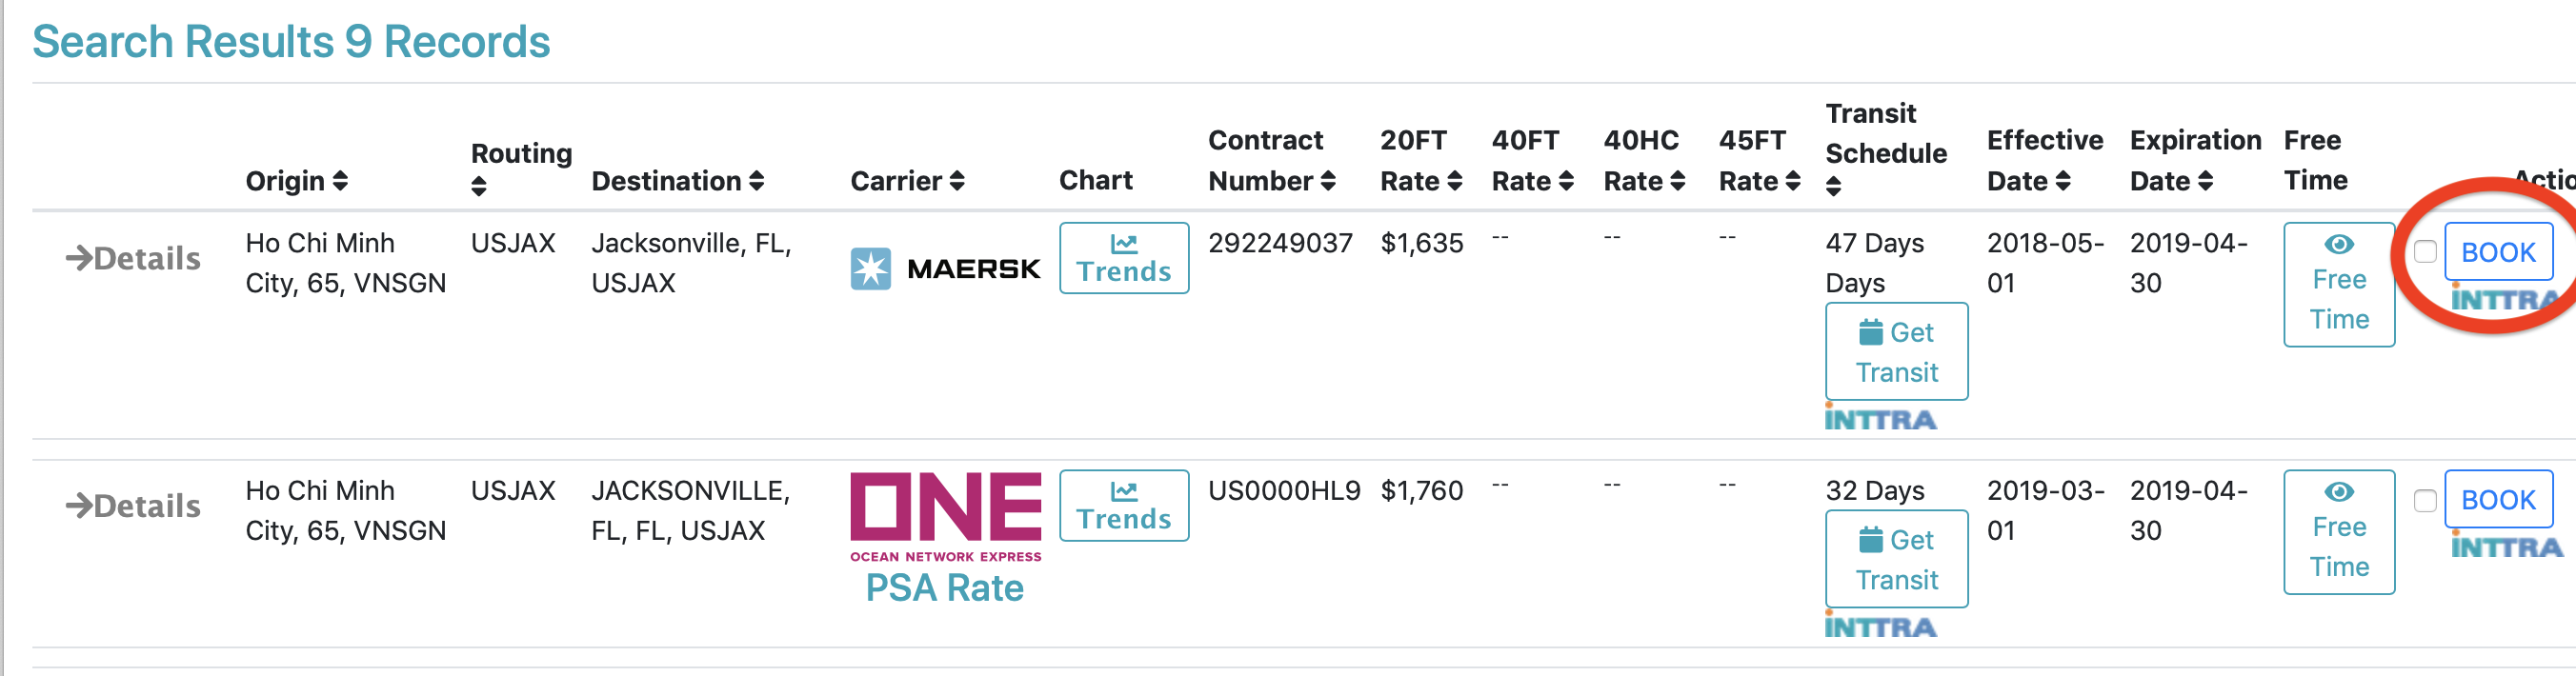Sort by Transit Schedule column arrows

[1833, 186]
